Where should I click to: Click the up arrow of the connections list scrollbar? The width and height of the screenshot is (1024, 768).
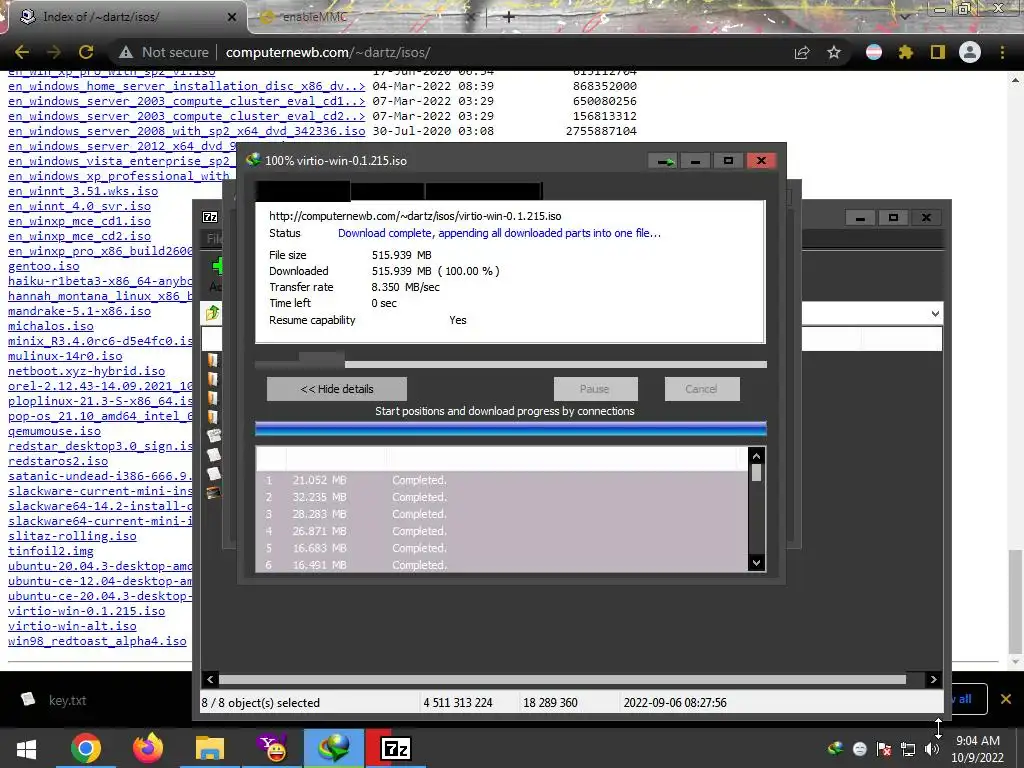756,456
